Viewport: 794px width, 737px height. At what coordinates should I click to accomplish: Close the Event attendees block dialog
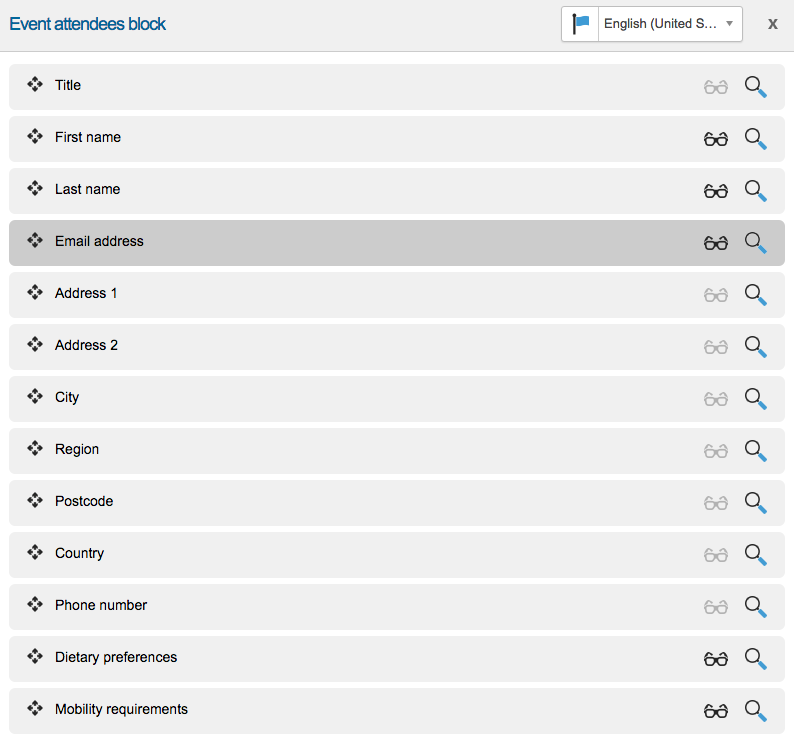click(772, 24)
